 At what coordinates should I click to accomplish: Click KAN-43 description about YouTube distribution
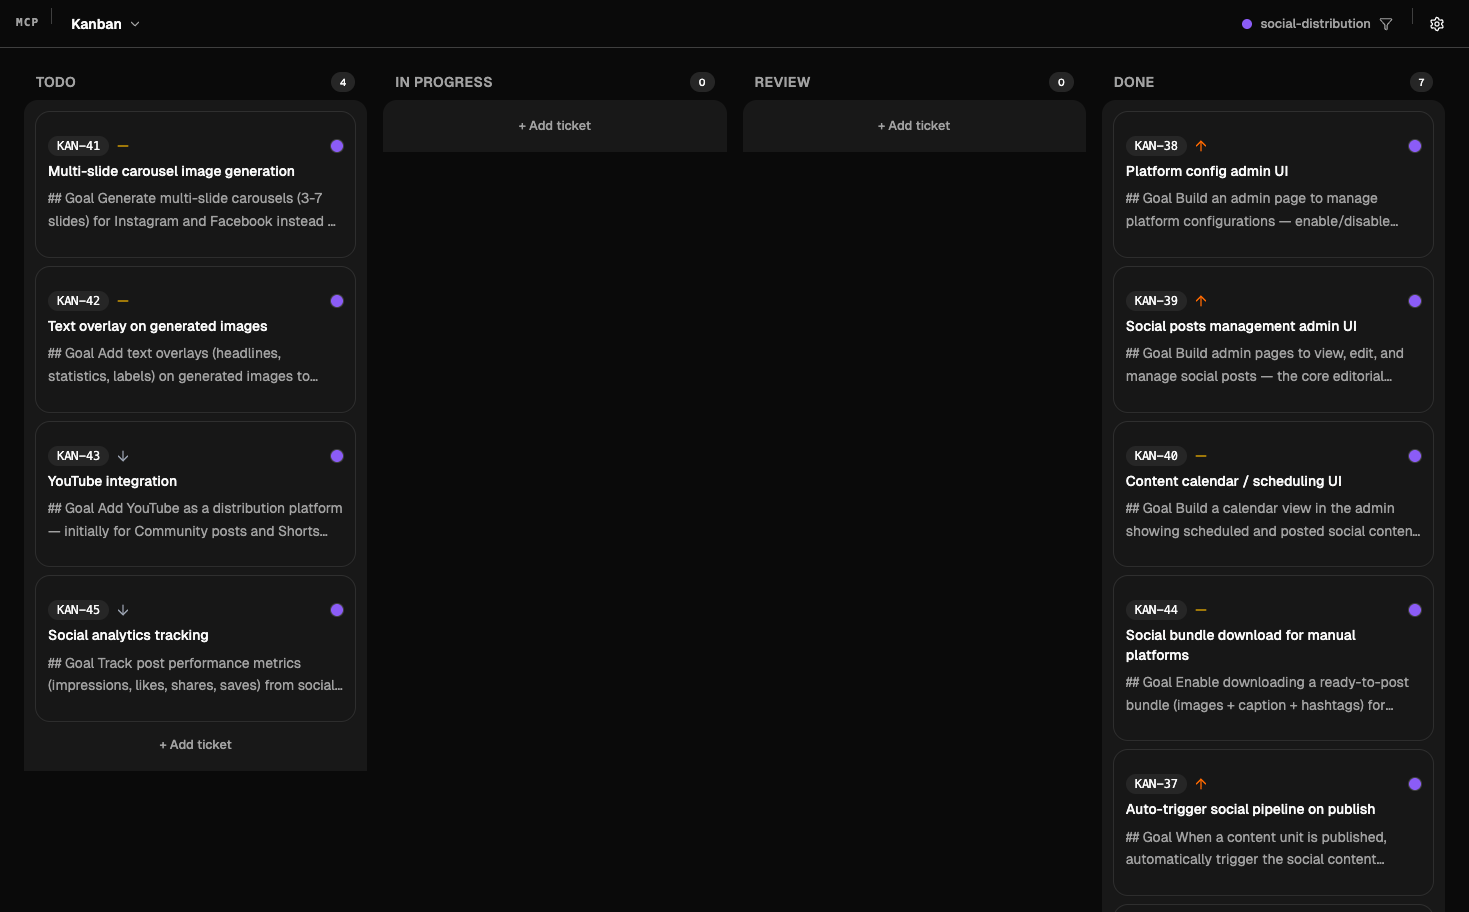tap(195, 520)
